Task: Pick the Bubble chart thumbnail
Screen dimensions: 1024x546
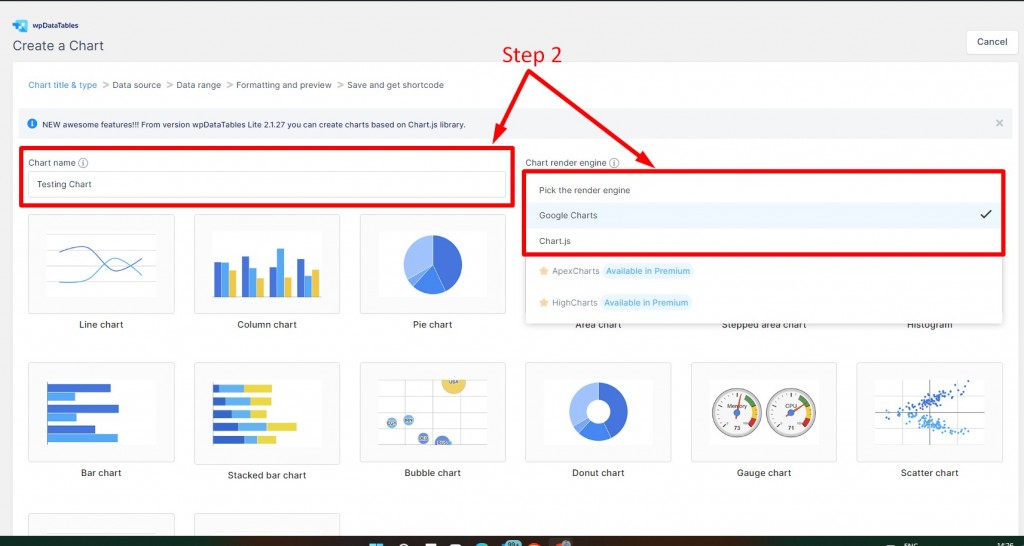Action: [x=432, y=412]
